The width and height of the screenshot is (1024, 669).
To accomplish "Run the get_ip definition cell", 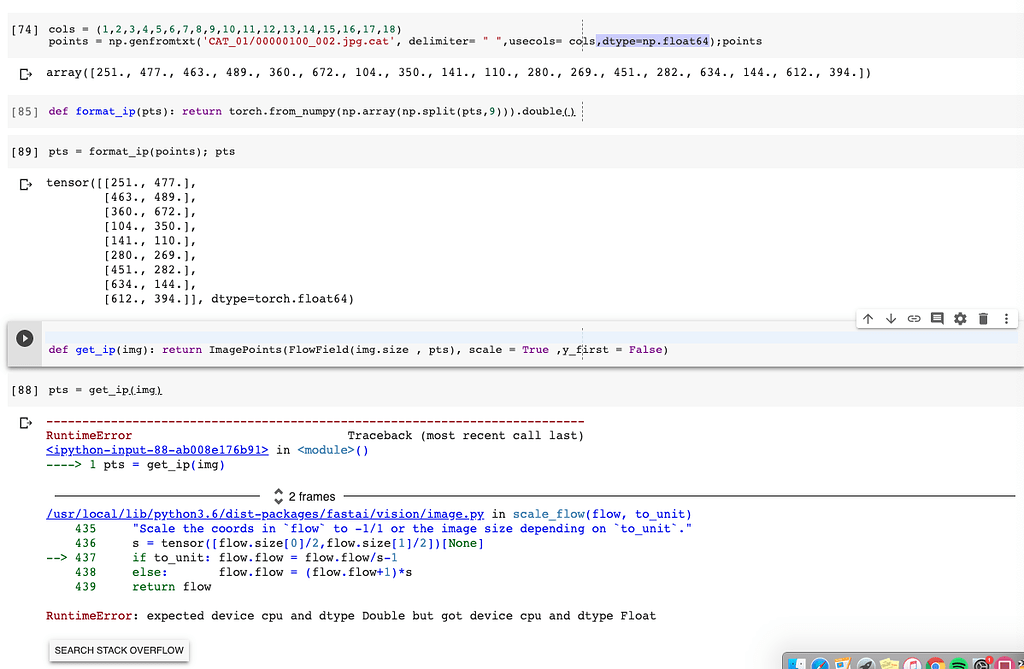I will coord(25,339).
